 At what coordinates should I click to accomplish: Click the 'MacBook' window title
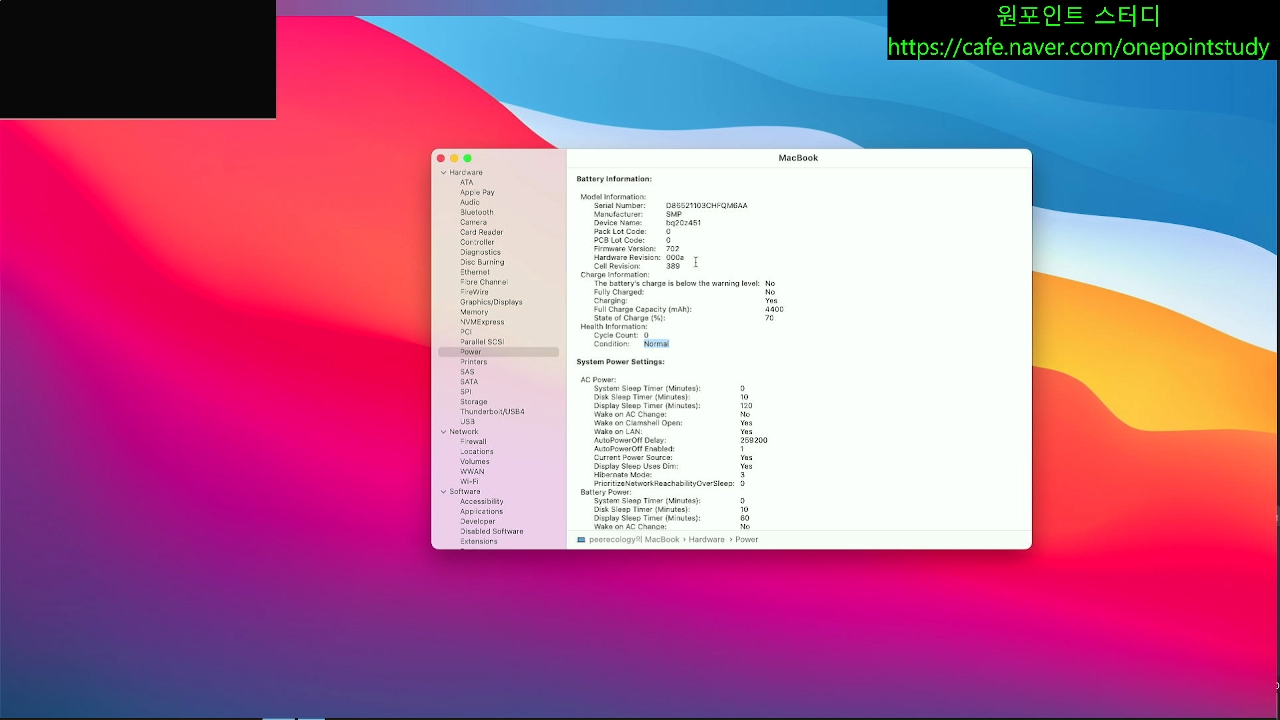pos(798,158)
